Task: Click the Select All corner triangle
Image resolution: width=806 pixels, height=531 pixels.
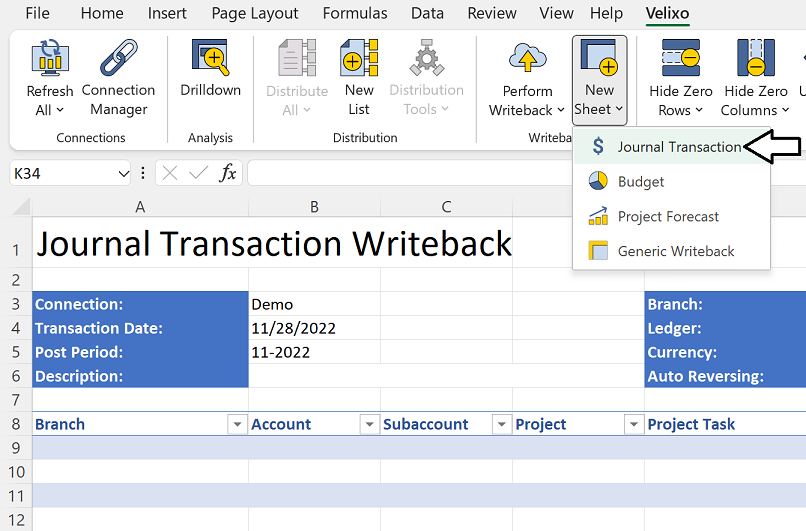Action: pos(21,207)
